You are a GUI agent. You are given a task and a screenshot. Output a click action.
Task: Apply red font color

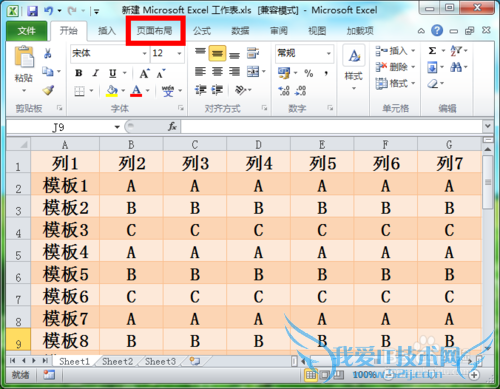point(136,91)
